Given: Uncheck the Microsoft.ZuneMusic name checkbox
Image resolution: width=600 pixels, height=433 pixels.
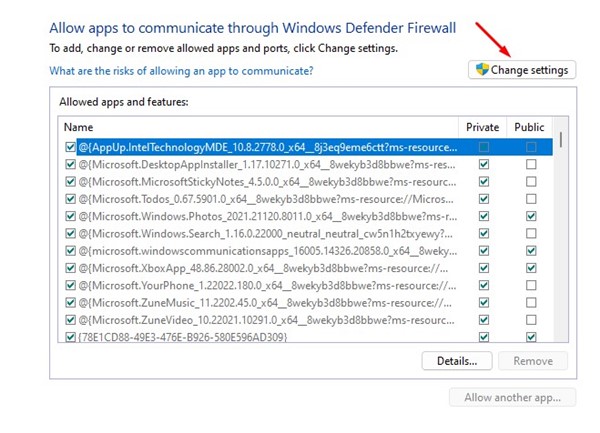Looking at the screenshot, I should [70, 303].
